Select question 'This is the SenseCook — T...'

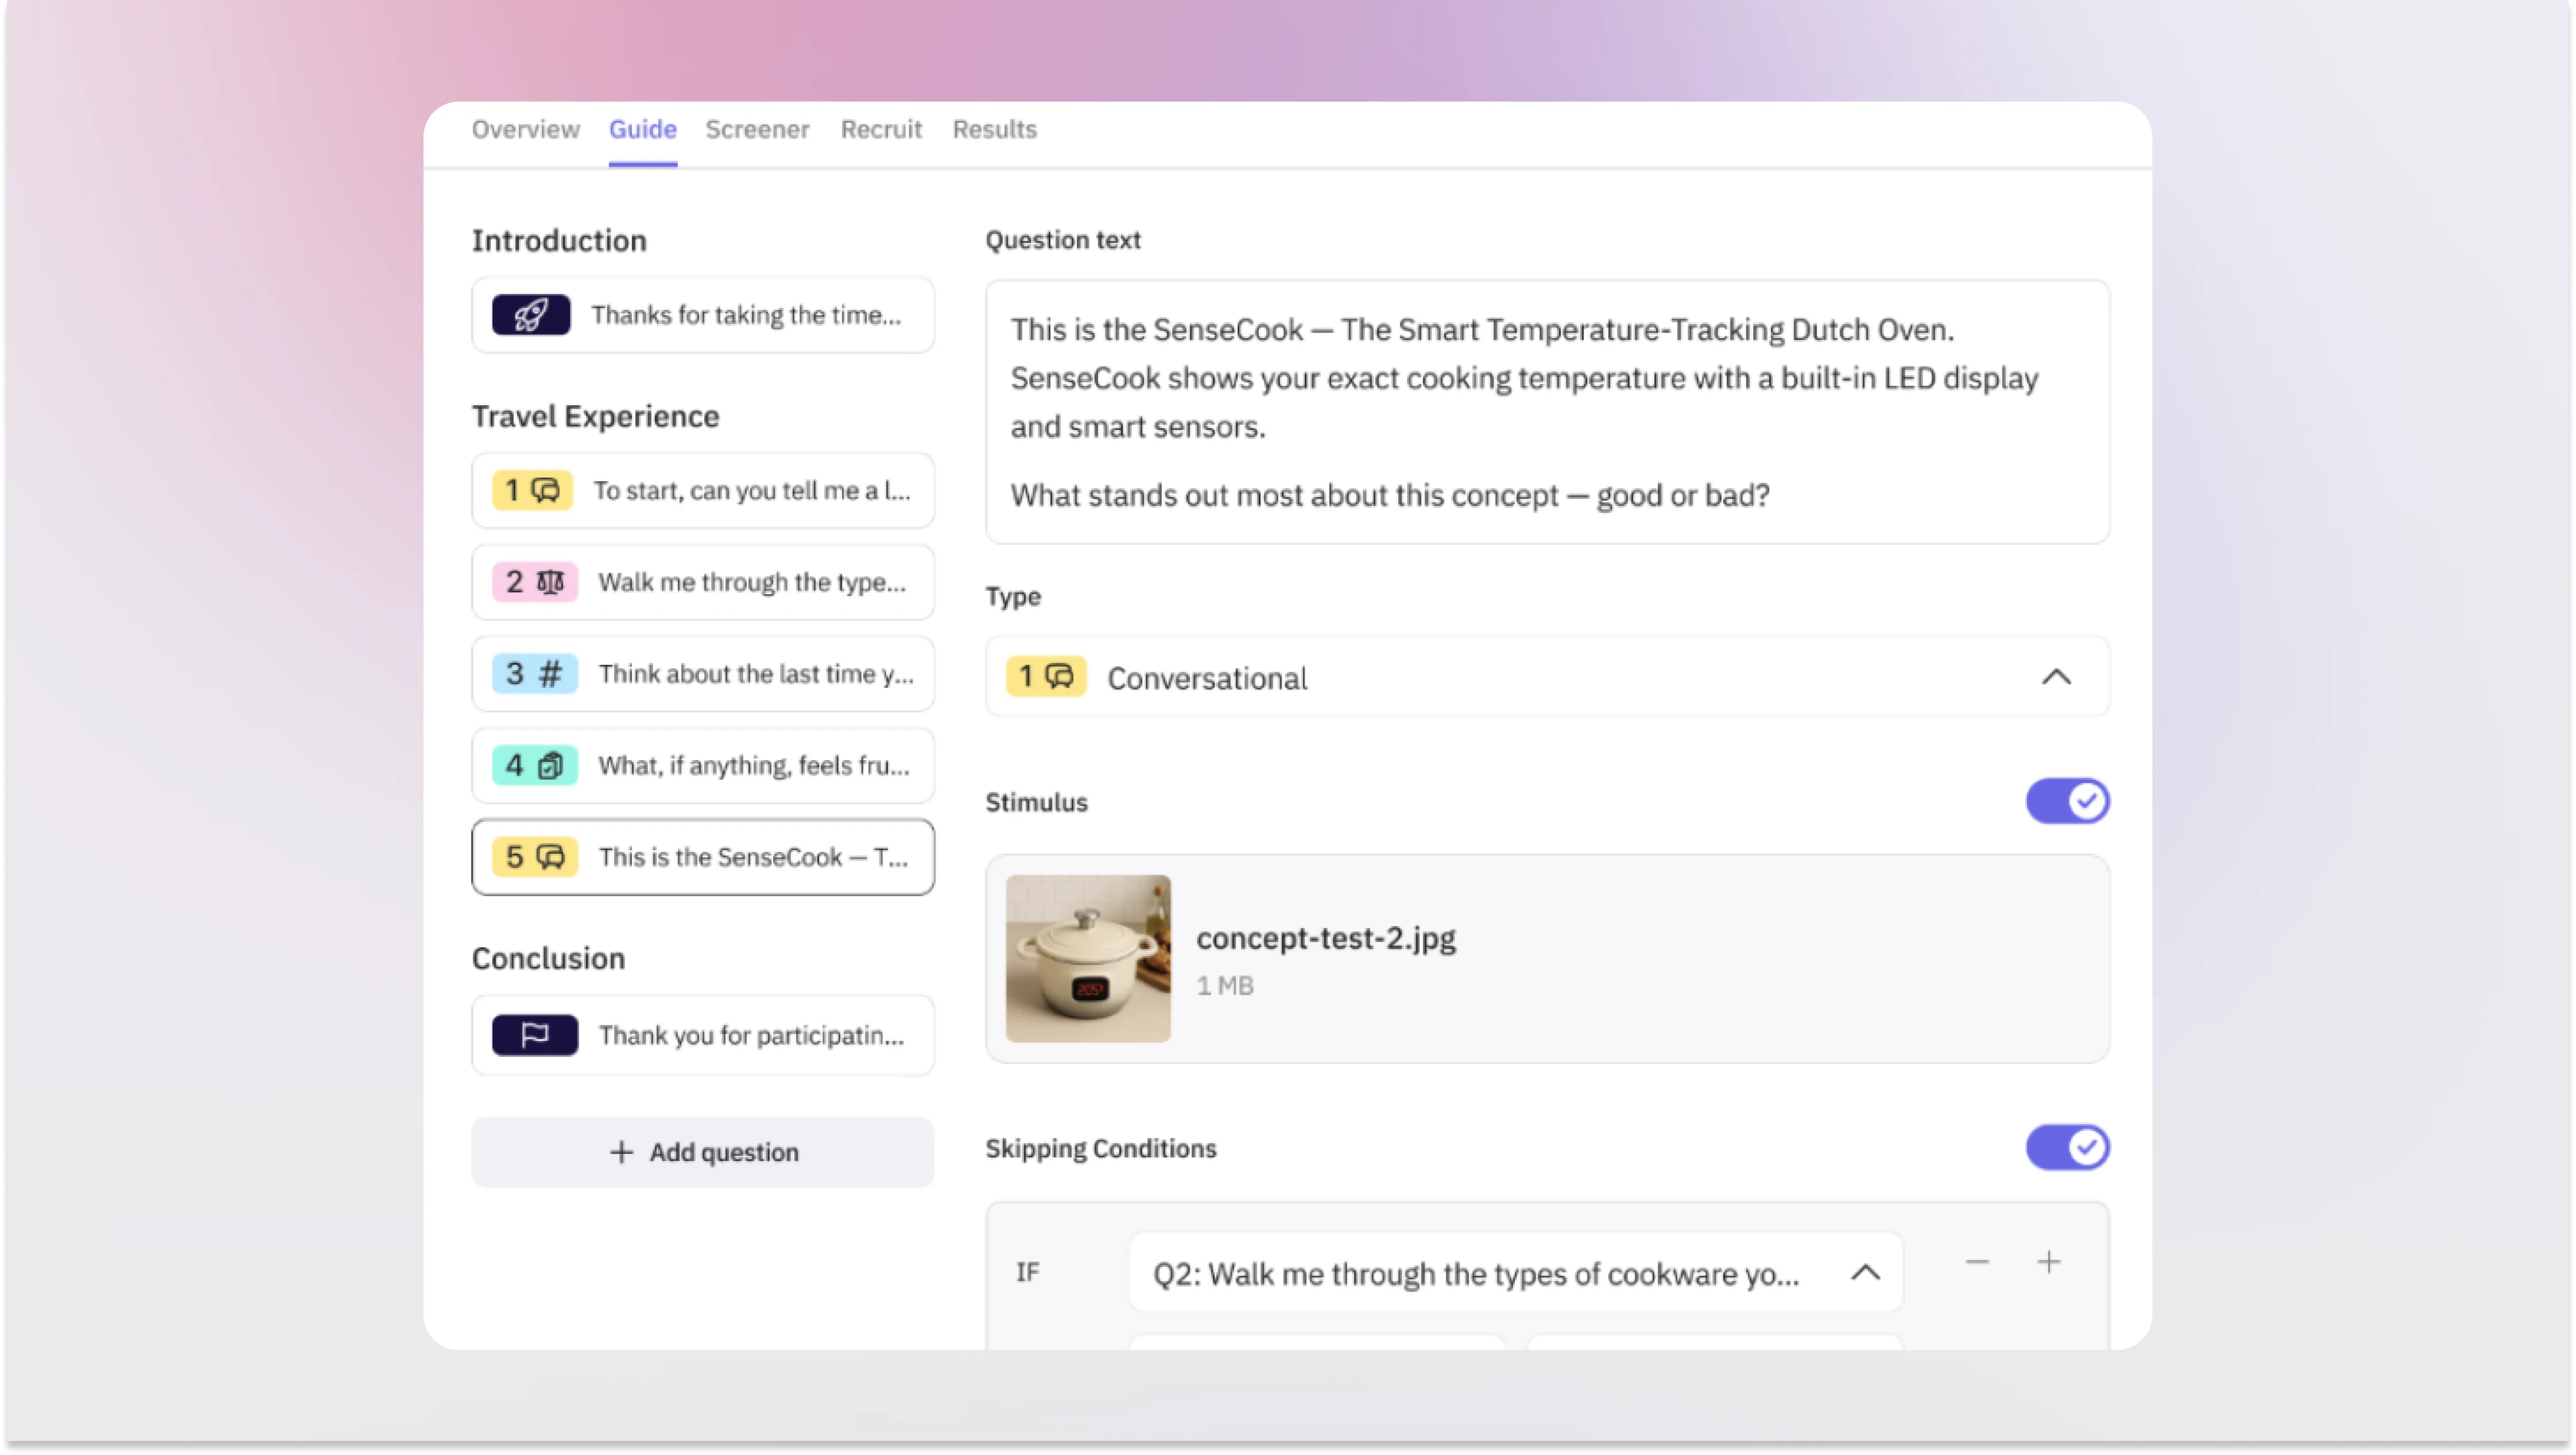703,857
